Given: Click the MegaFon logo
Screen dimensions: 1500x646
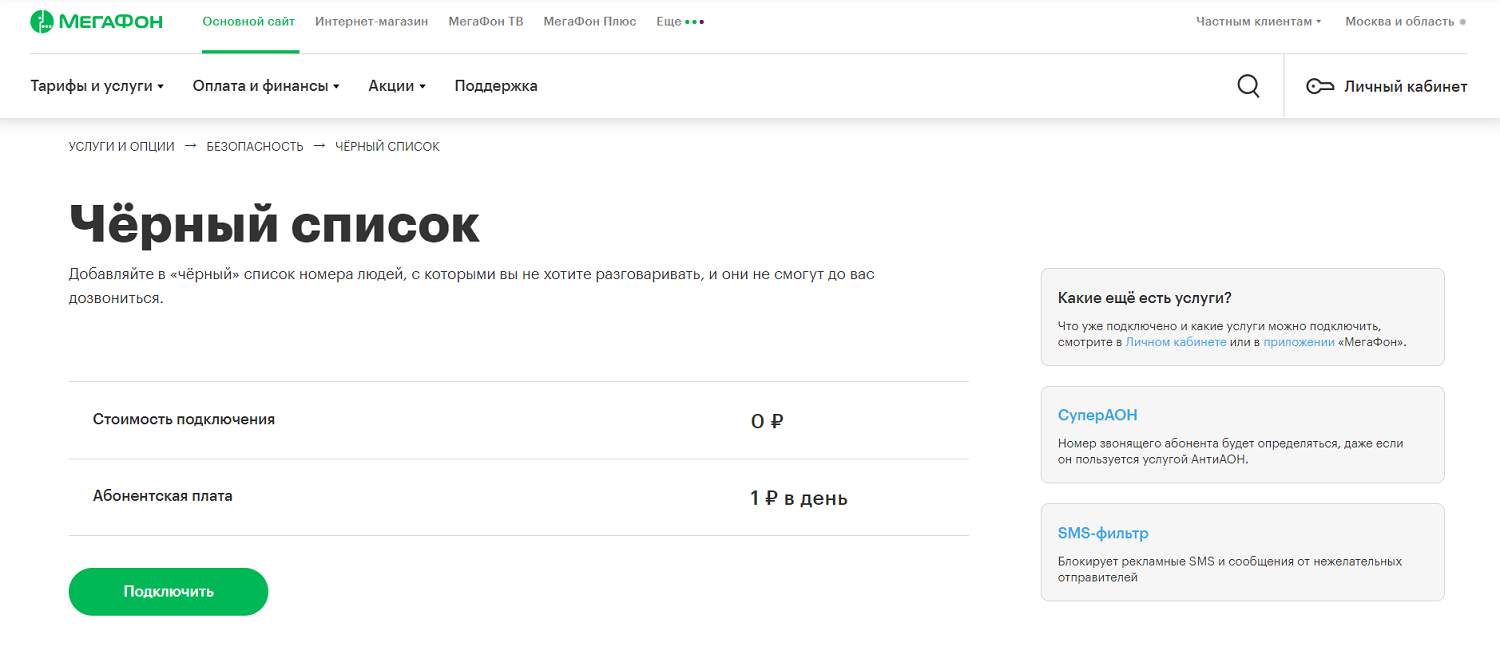Looking at the screenshot, I should click(x=96, y=21).
